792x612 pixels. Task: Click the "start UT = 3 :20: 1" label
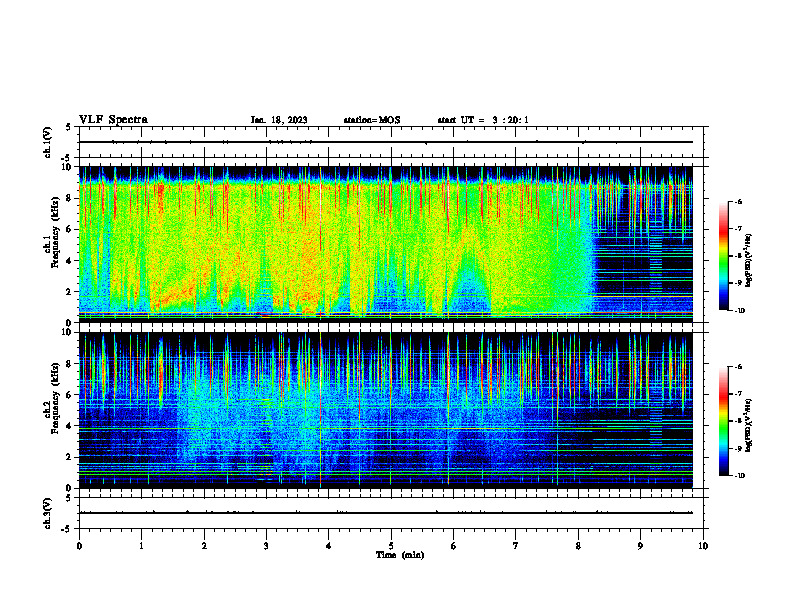point(483,120)
